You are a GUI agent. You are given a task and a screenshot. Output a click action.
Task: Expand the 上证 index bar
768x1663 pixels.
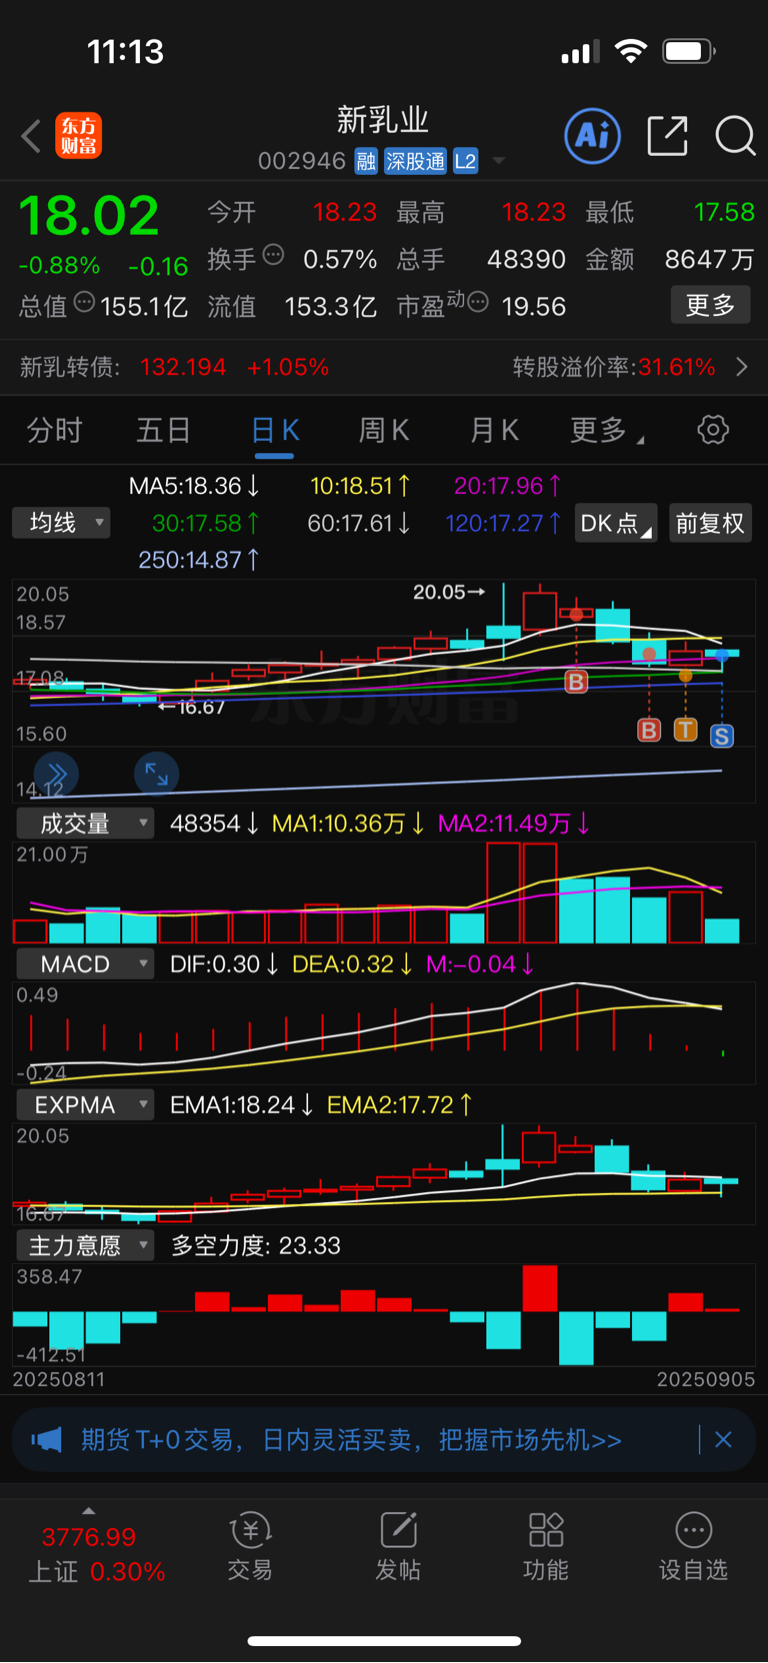[89, 1511]
